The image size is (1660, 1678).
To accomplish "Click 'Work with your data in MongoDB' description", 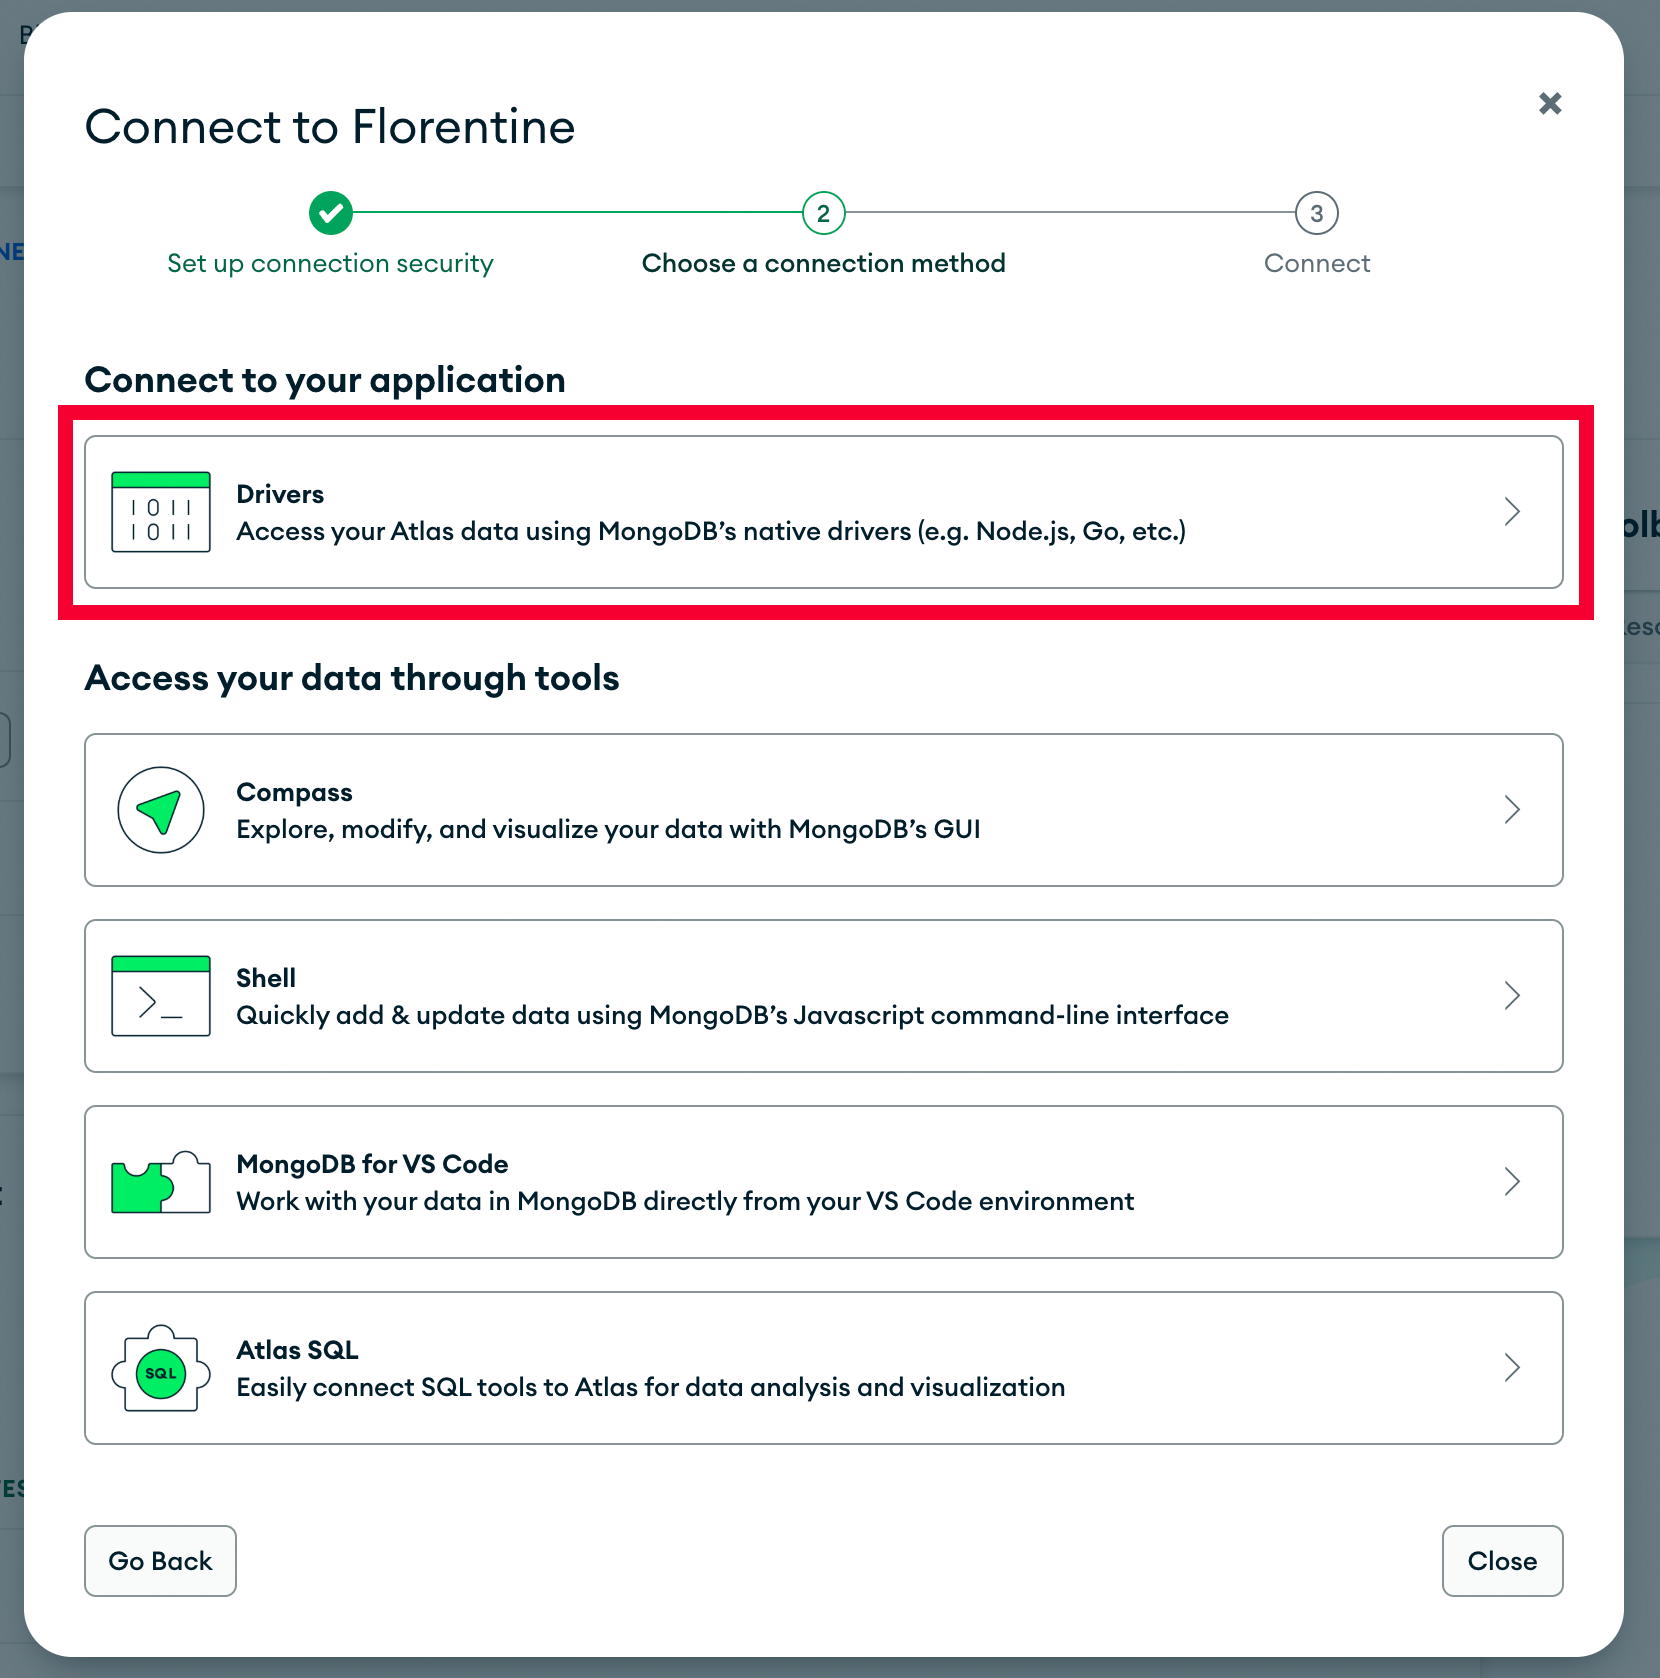I will click(685, 1201).
